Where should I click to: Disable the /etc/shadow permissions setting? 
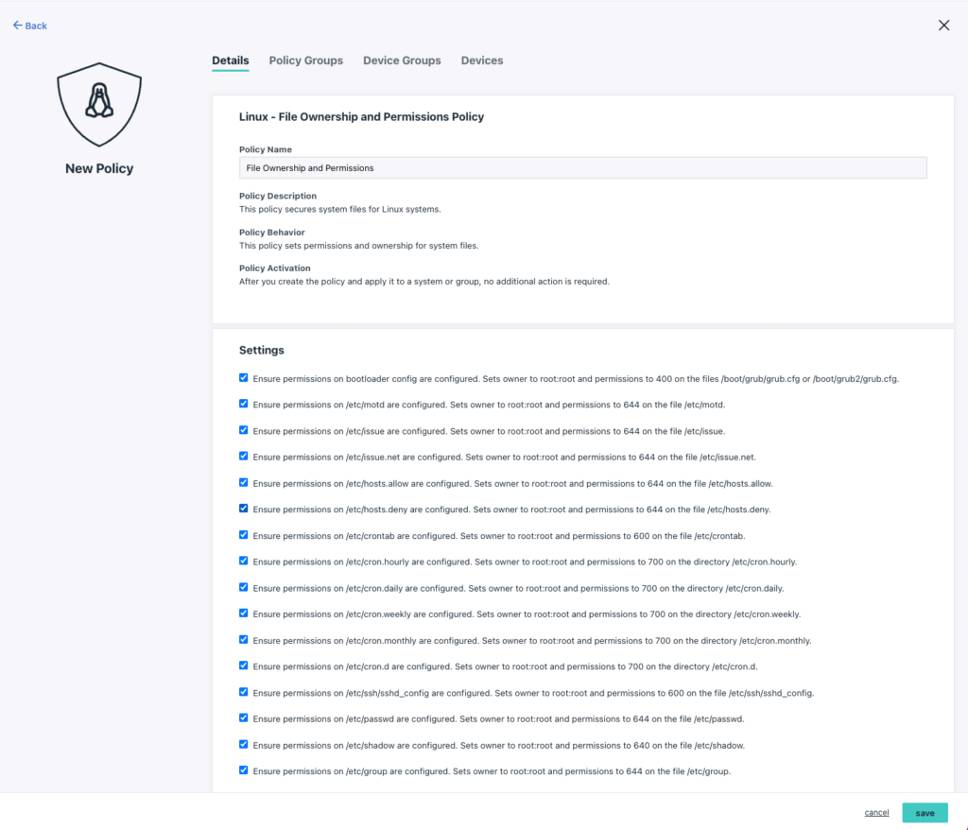tap(243, 745)
